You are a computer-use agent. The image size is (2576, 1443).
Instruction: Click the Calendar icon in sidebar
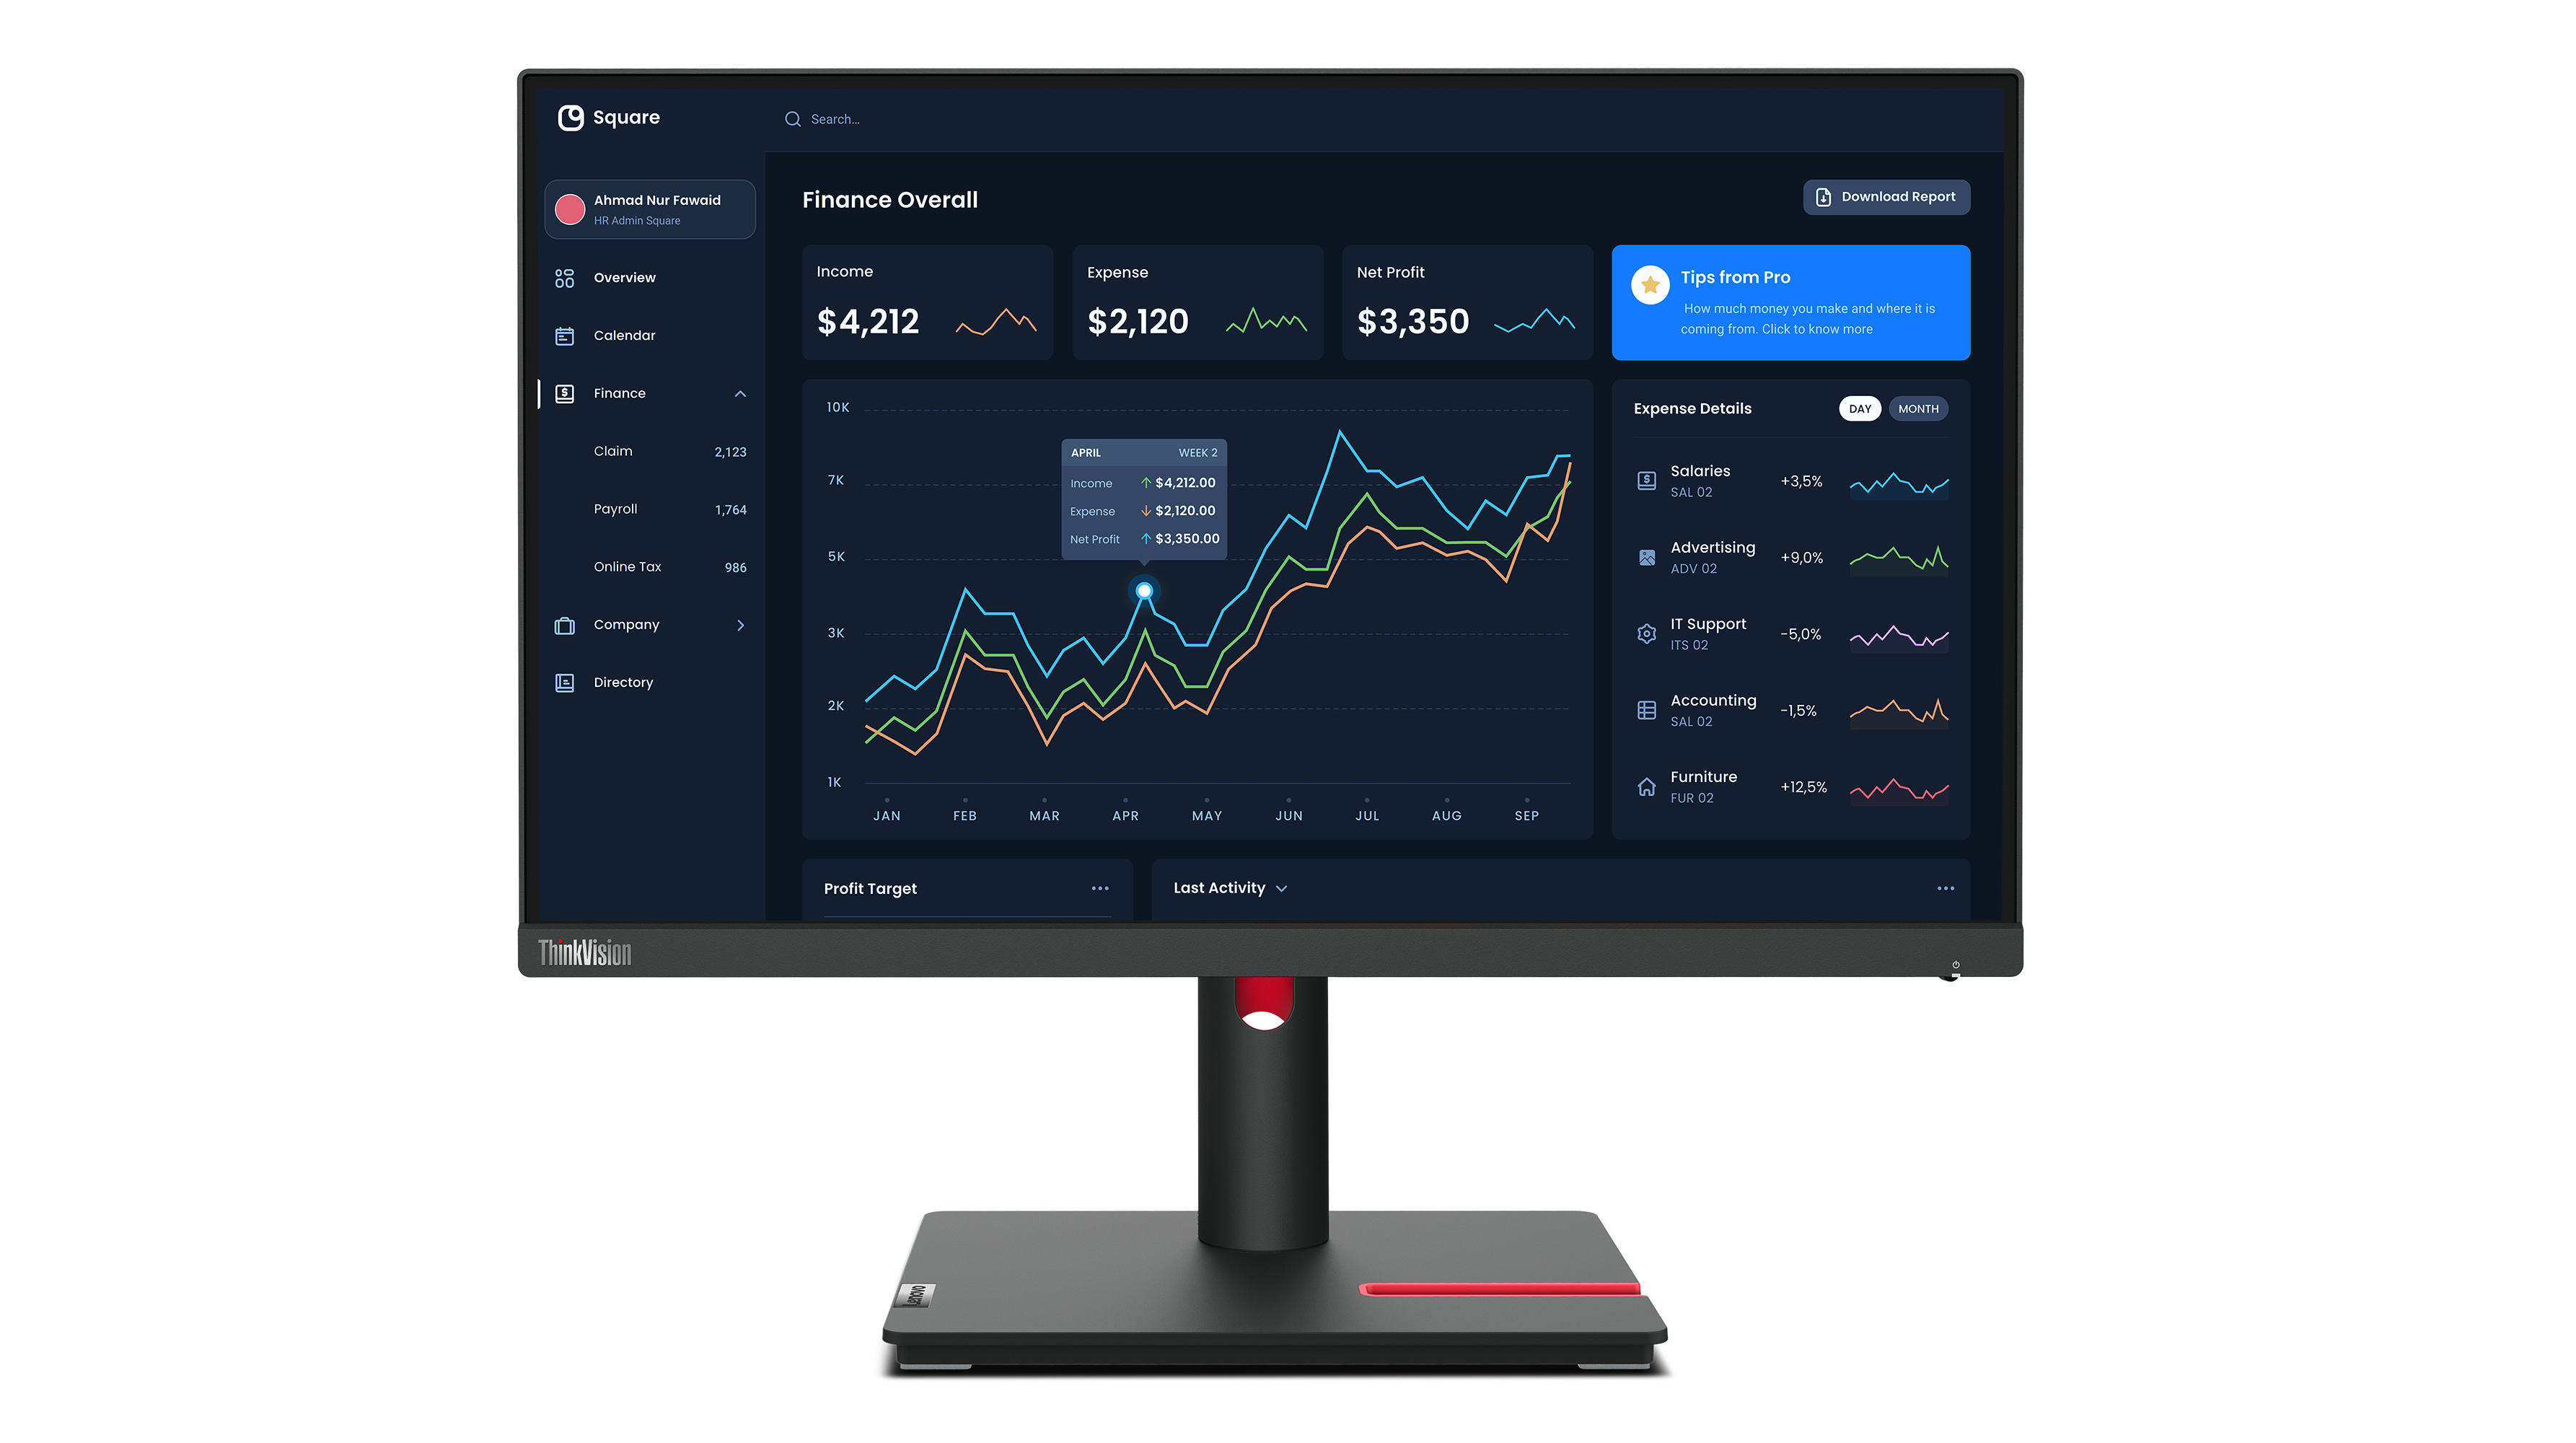click(x=564, y=335)
